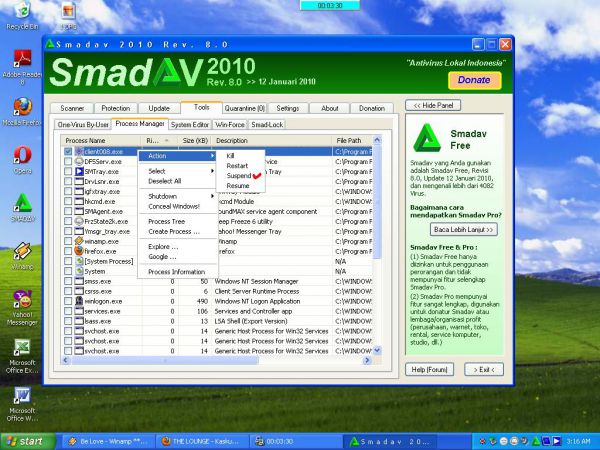Expand the Shutdown submenu
Screen dimensions: 600x450
point(178,196)
